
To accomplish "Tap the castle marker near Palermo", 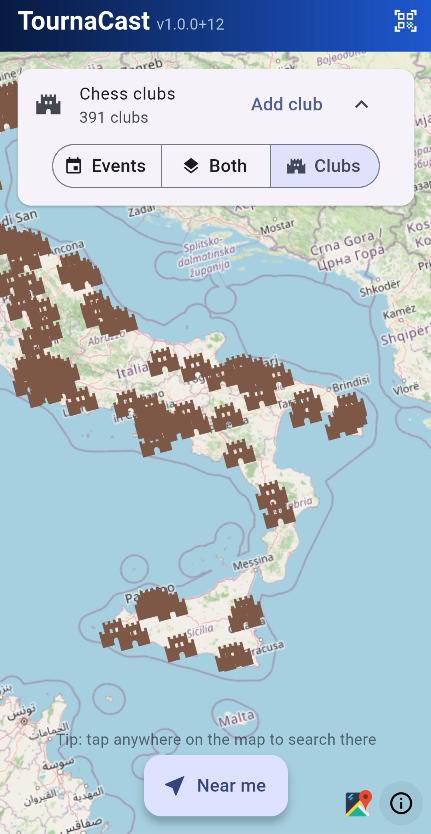I will [161, 604].
